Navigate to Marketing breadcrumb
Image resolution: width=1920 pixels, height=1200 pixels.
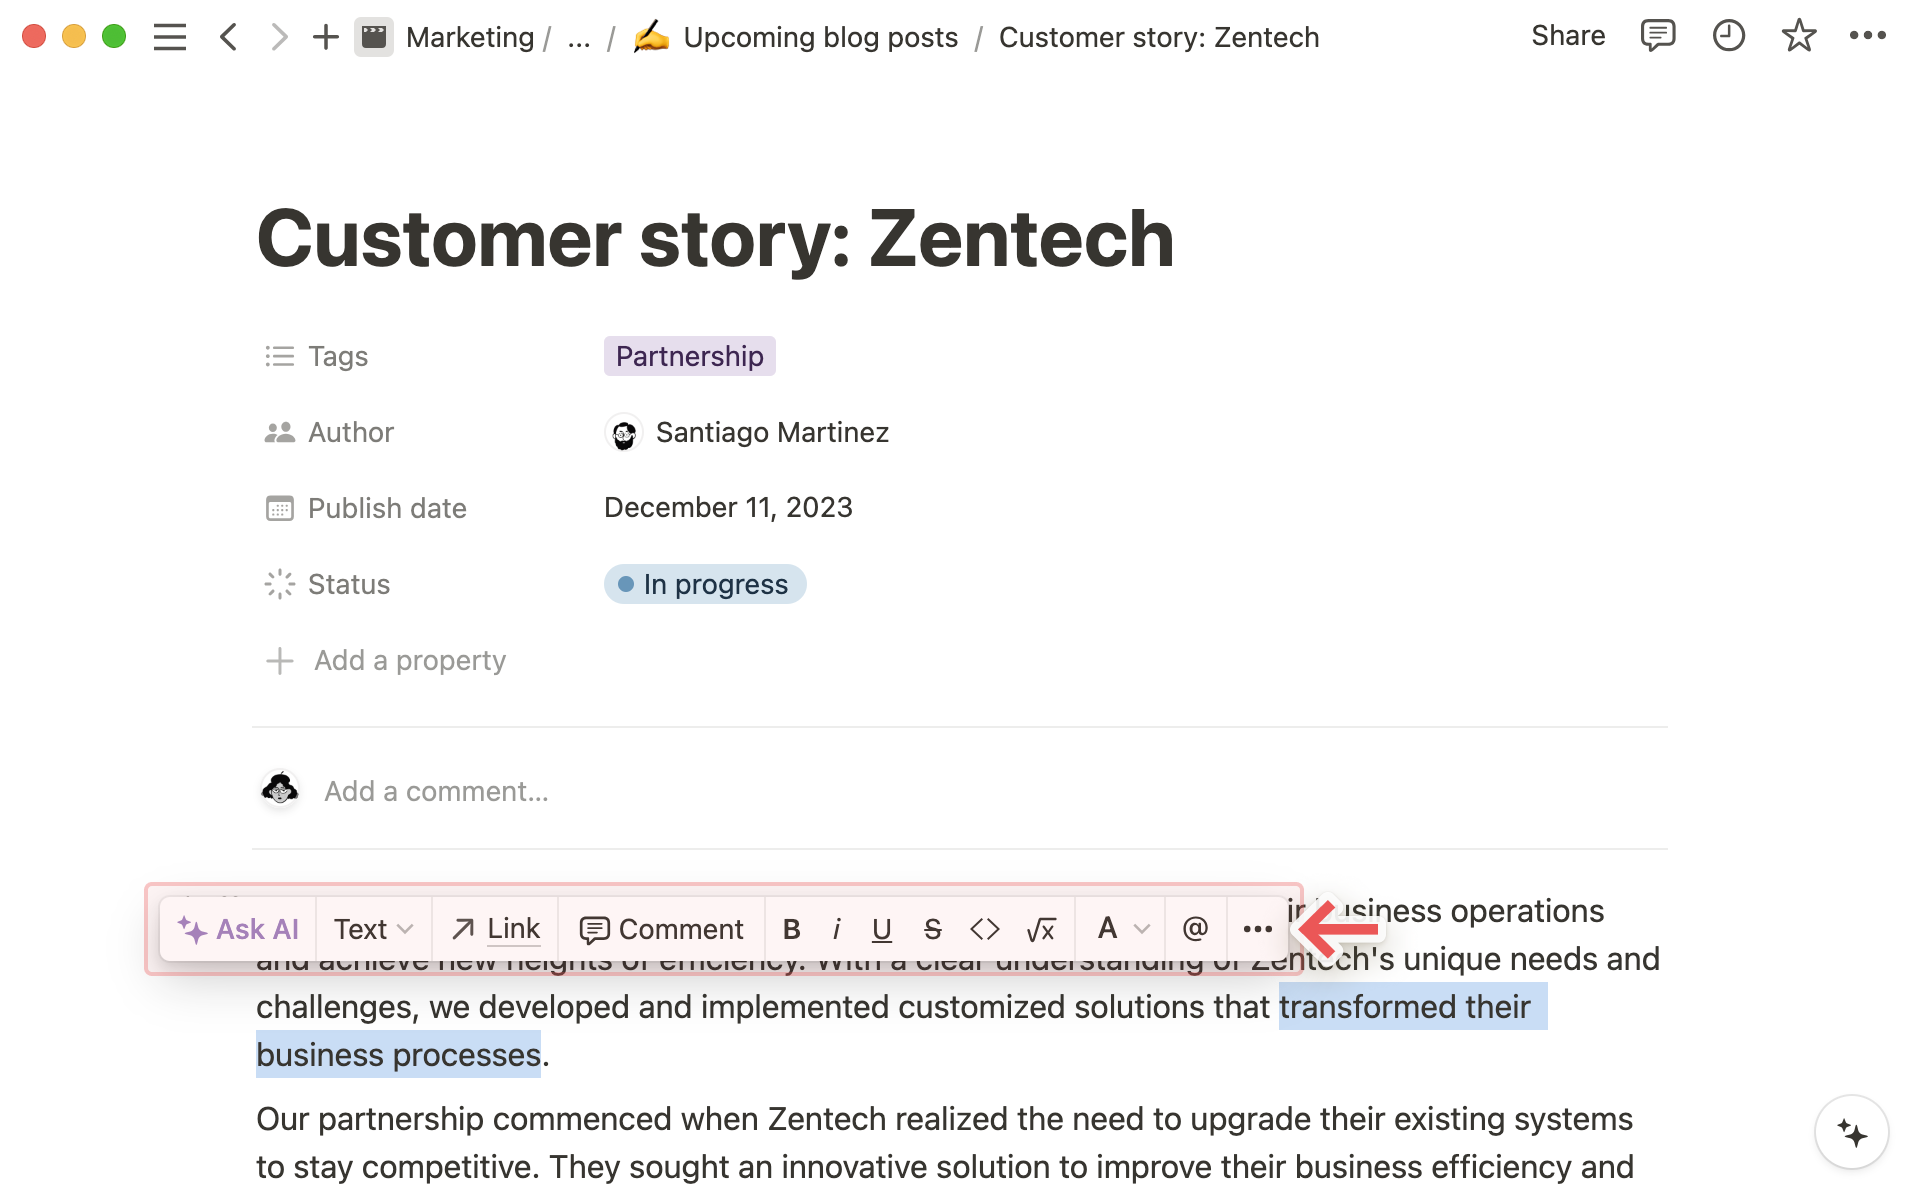469,38
